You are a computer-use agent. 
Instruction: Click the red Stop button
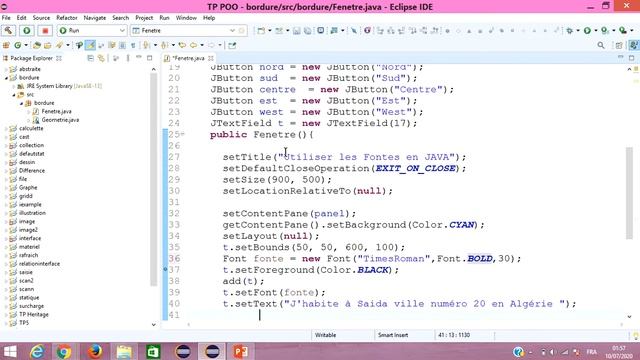pos(45,31)
